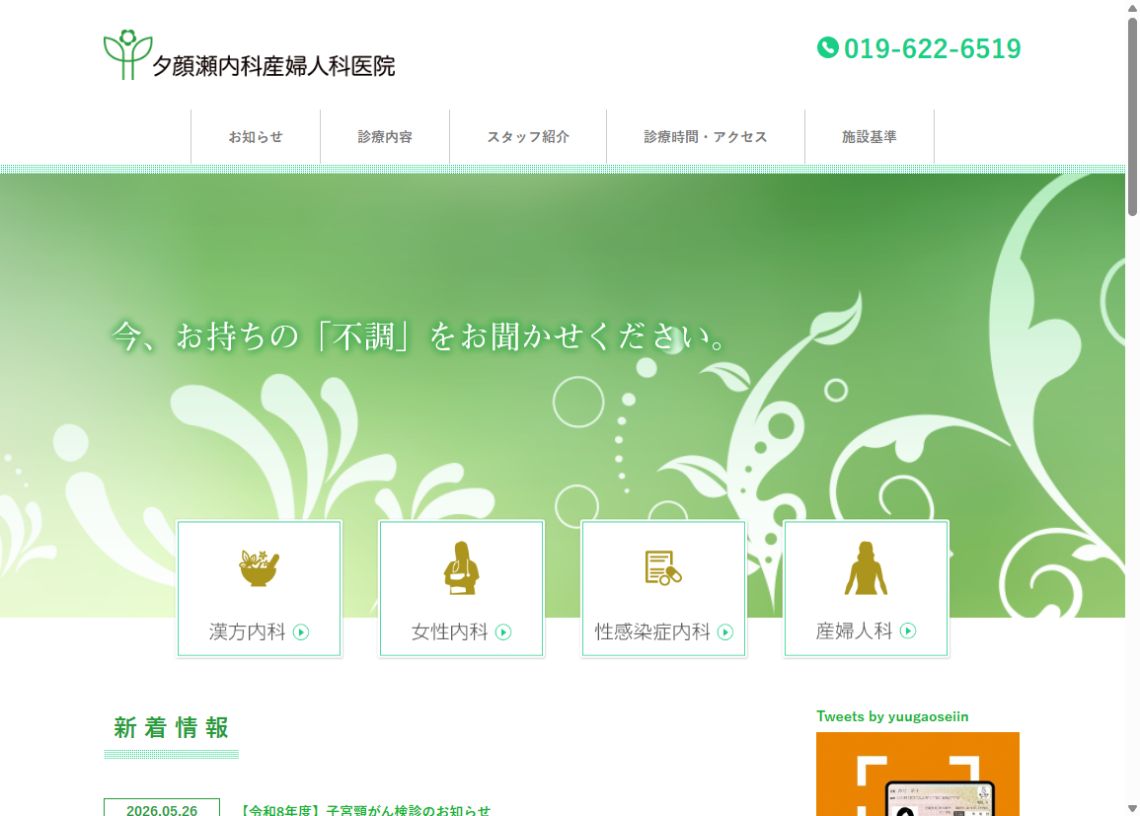Open the 診療時間・アクセス menu item
The image size is (1140, 816).
click(705, 137)
